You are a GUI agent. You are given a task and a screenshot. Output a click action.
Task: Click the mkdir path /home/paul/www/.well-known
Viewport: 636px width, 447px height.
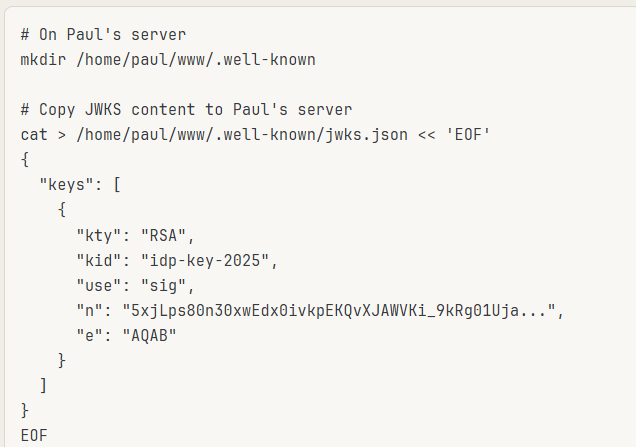196,59
